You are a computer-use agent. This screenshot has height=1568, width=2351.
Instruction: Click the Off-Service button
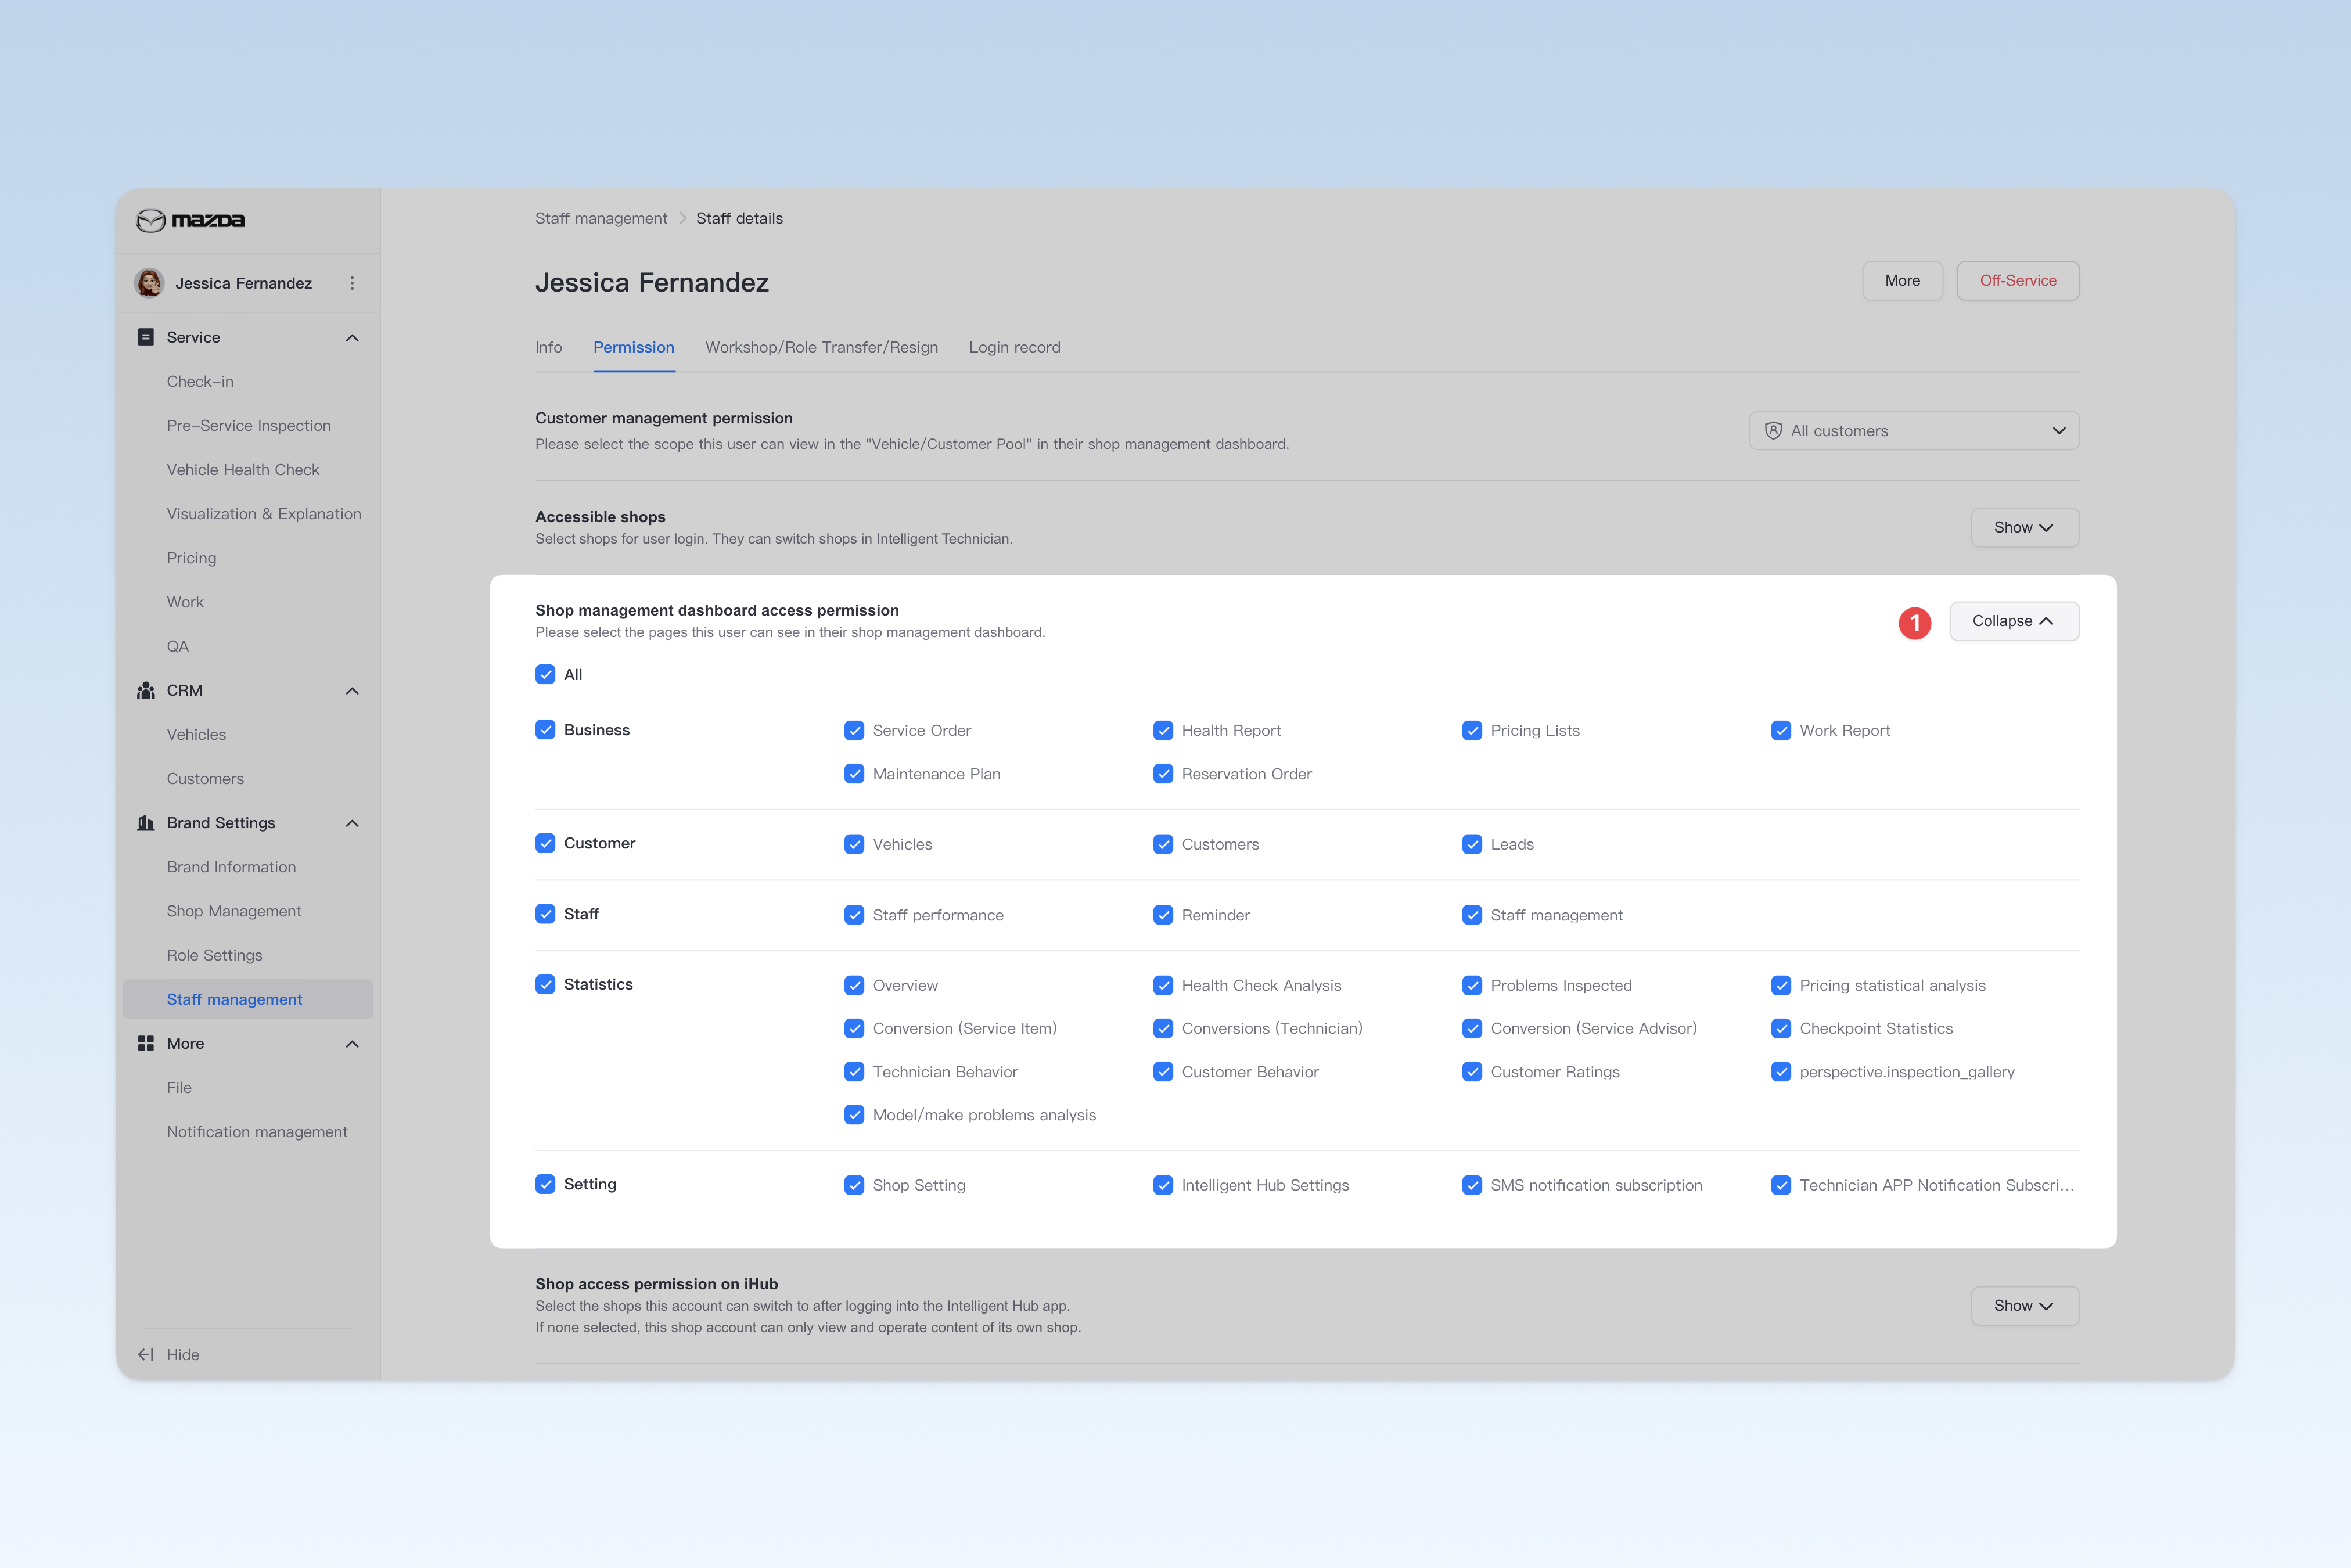click(2018, 281)
